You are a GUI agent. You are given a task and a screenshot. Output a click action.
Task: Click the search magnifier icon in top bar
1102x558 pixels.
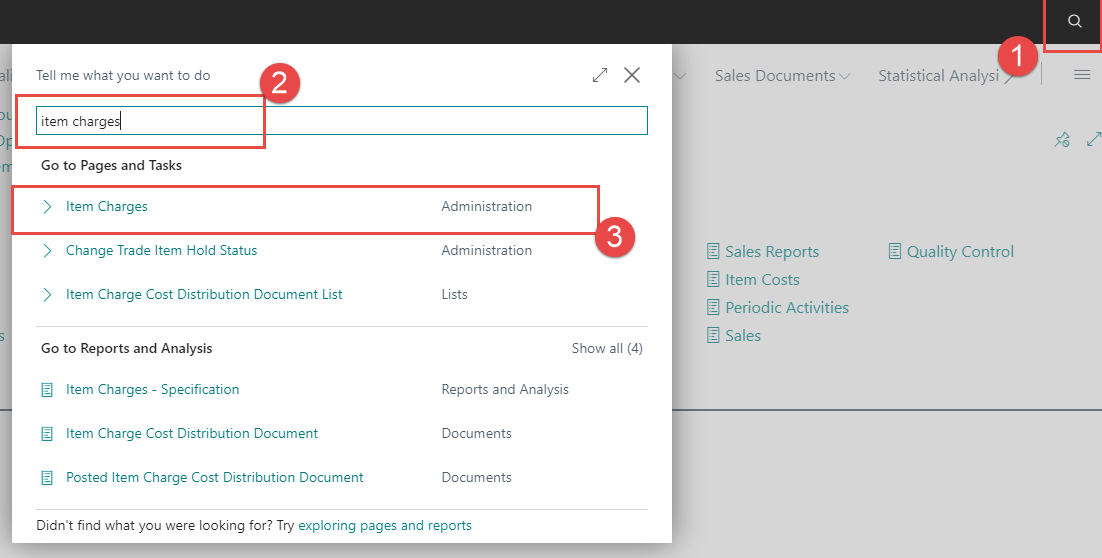point(1074,22)
